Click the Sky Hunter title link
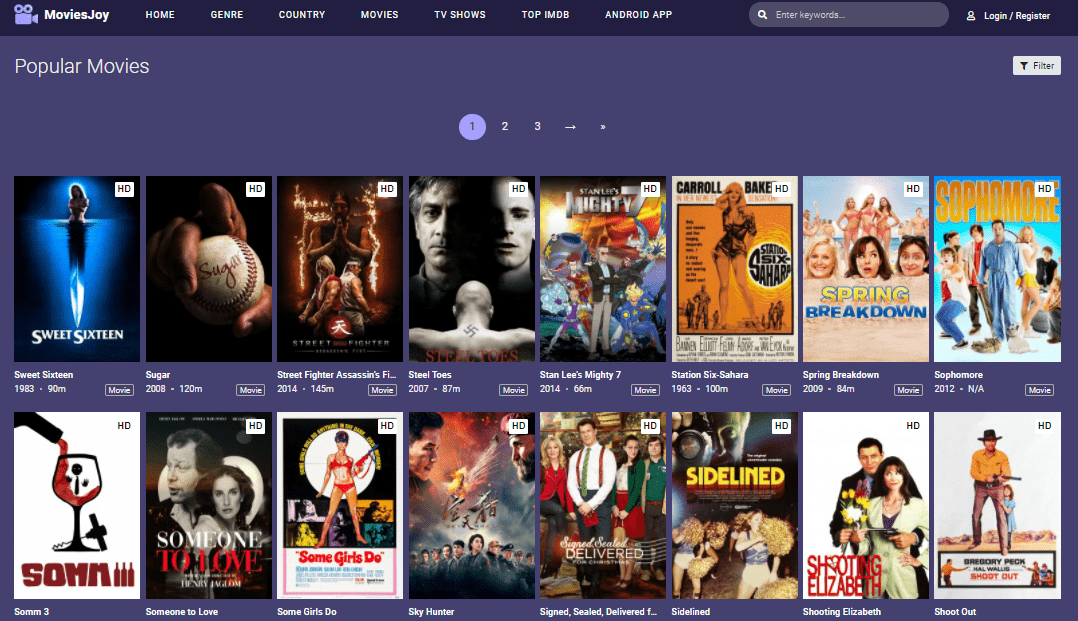 pos(431,611)
